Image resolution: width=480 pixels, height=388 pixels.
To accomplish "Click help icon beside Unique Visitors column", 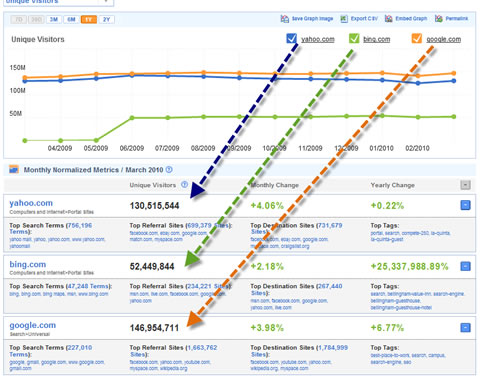I will 184,184.
